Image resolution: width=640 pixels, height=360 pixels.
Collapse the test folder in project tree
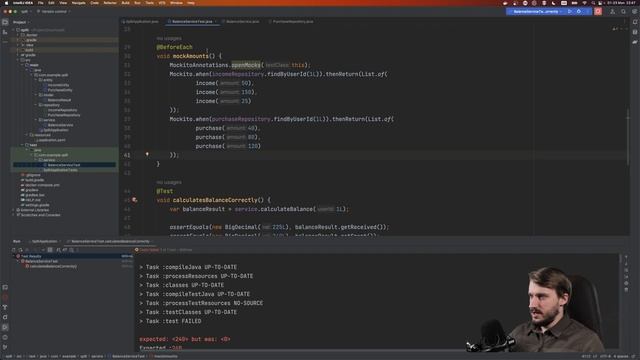pos(22,145)
